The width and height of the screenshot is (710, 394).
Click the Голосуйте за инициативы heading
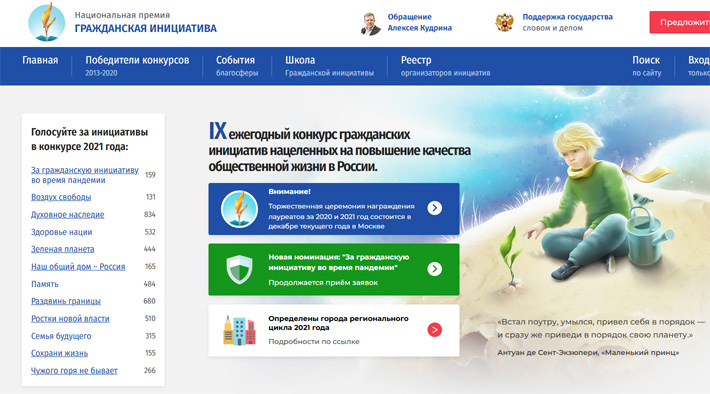click(89, 139)
